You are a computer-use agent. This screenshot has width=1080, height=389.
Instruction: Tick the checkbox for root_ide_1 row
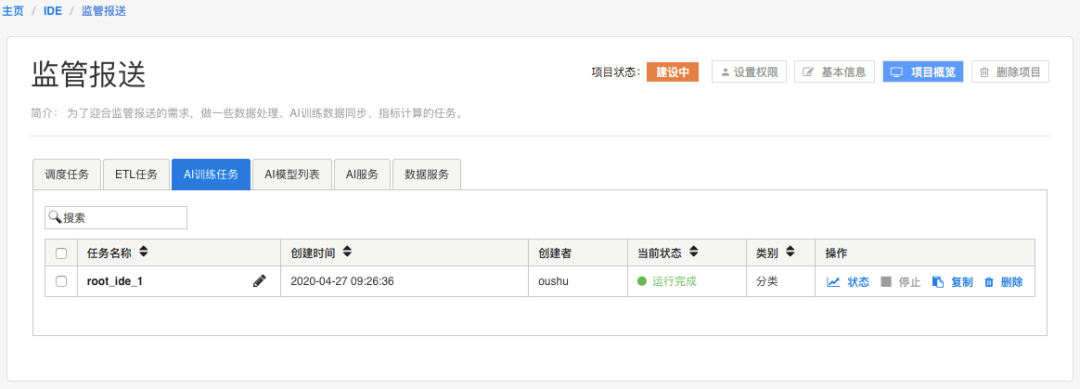point(61,282)
